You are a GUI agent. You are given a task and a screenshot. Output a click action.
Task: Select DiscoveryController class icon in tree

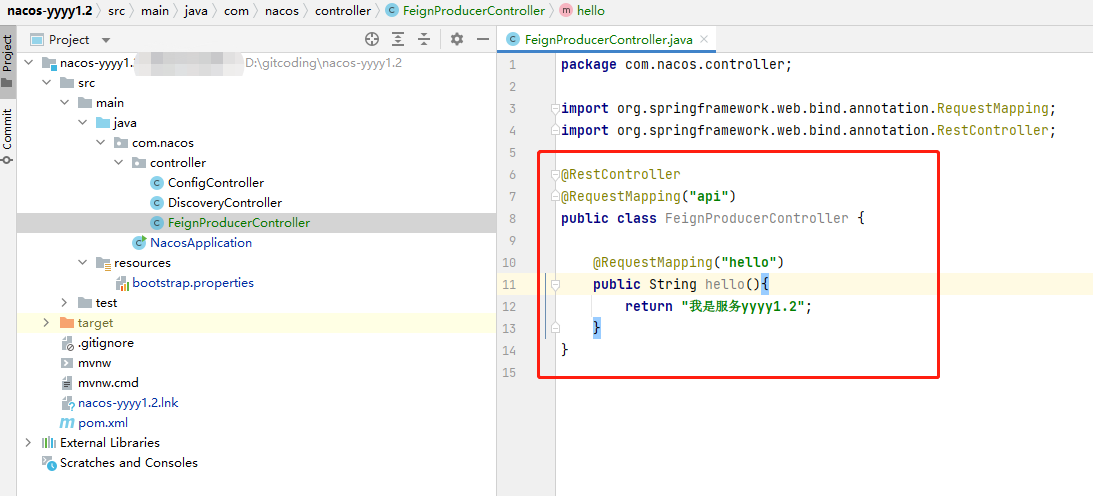coord(157,203)
